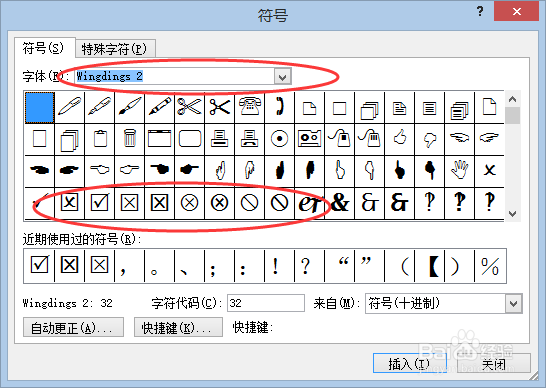Viewport: 546px width, 388px height.
Task: Pick the solid black scissors symbol
Action: 219,107
